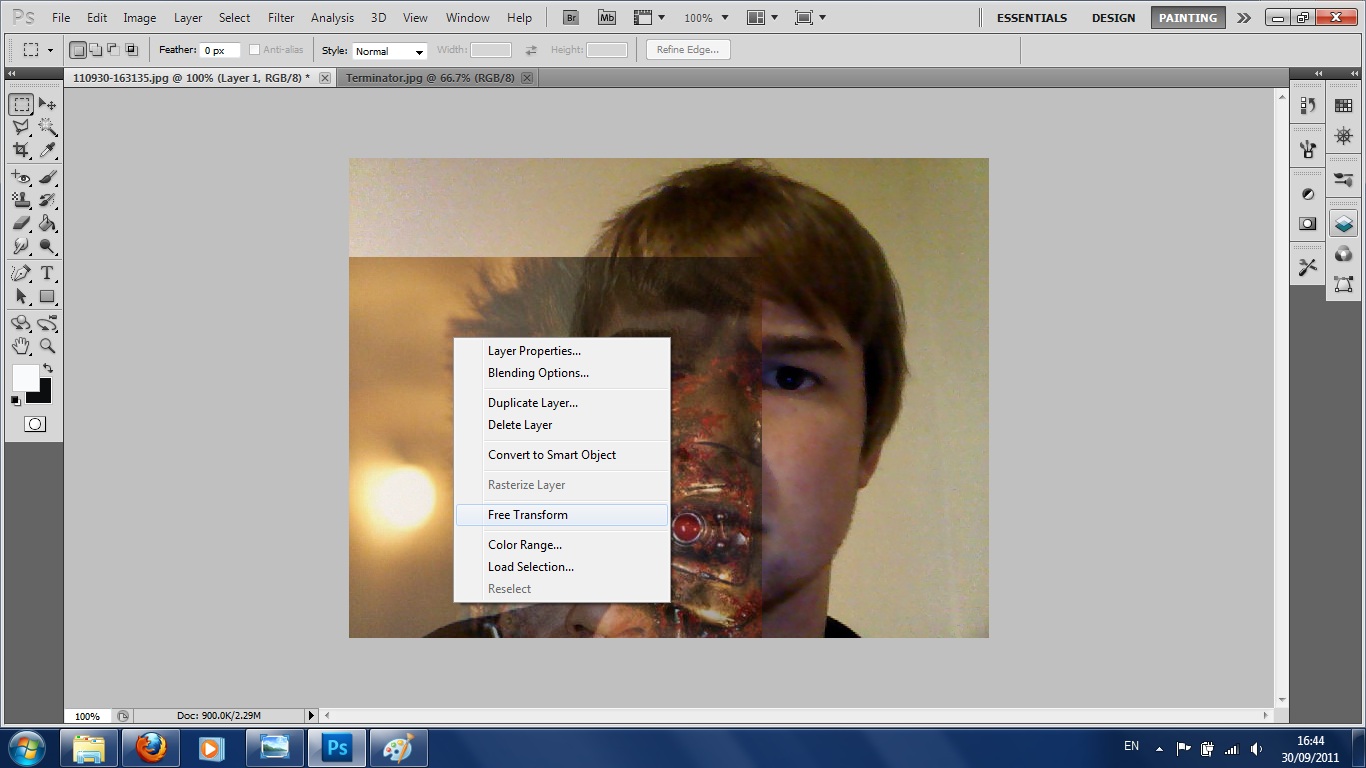Enable Subtract from selection mode
Viewport: 1366px width, 768px height.
coord(113,50)
